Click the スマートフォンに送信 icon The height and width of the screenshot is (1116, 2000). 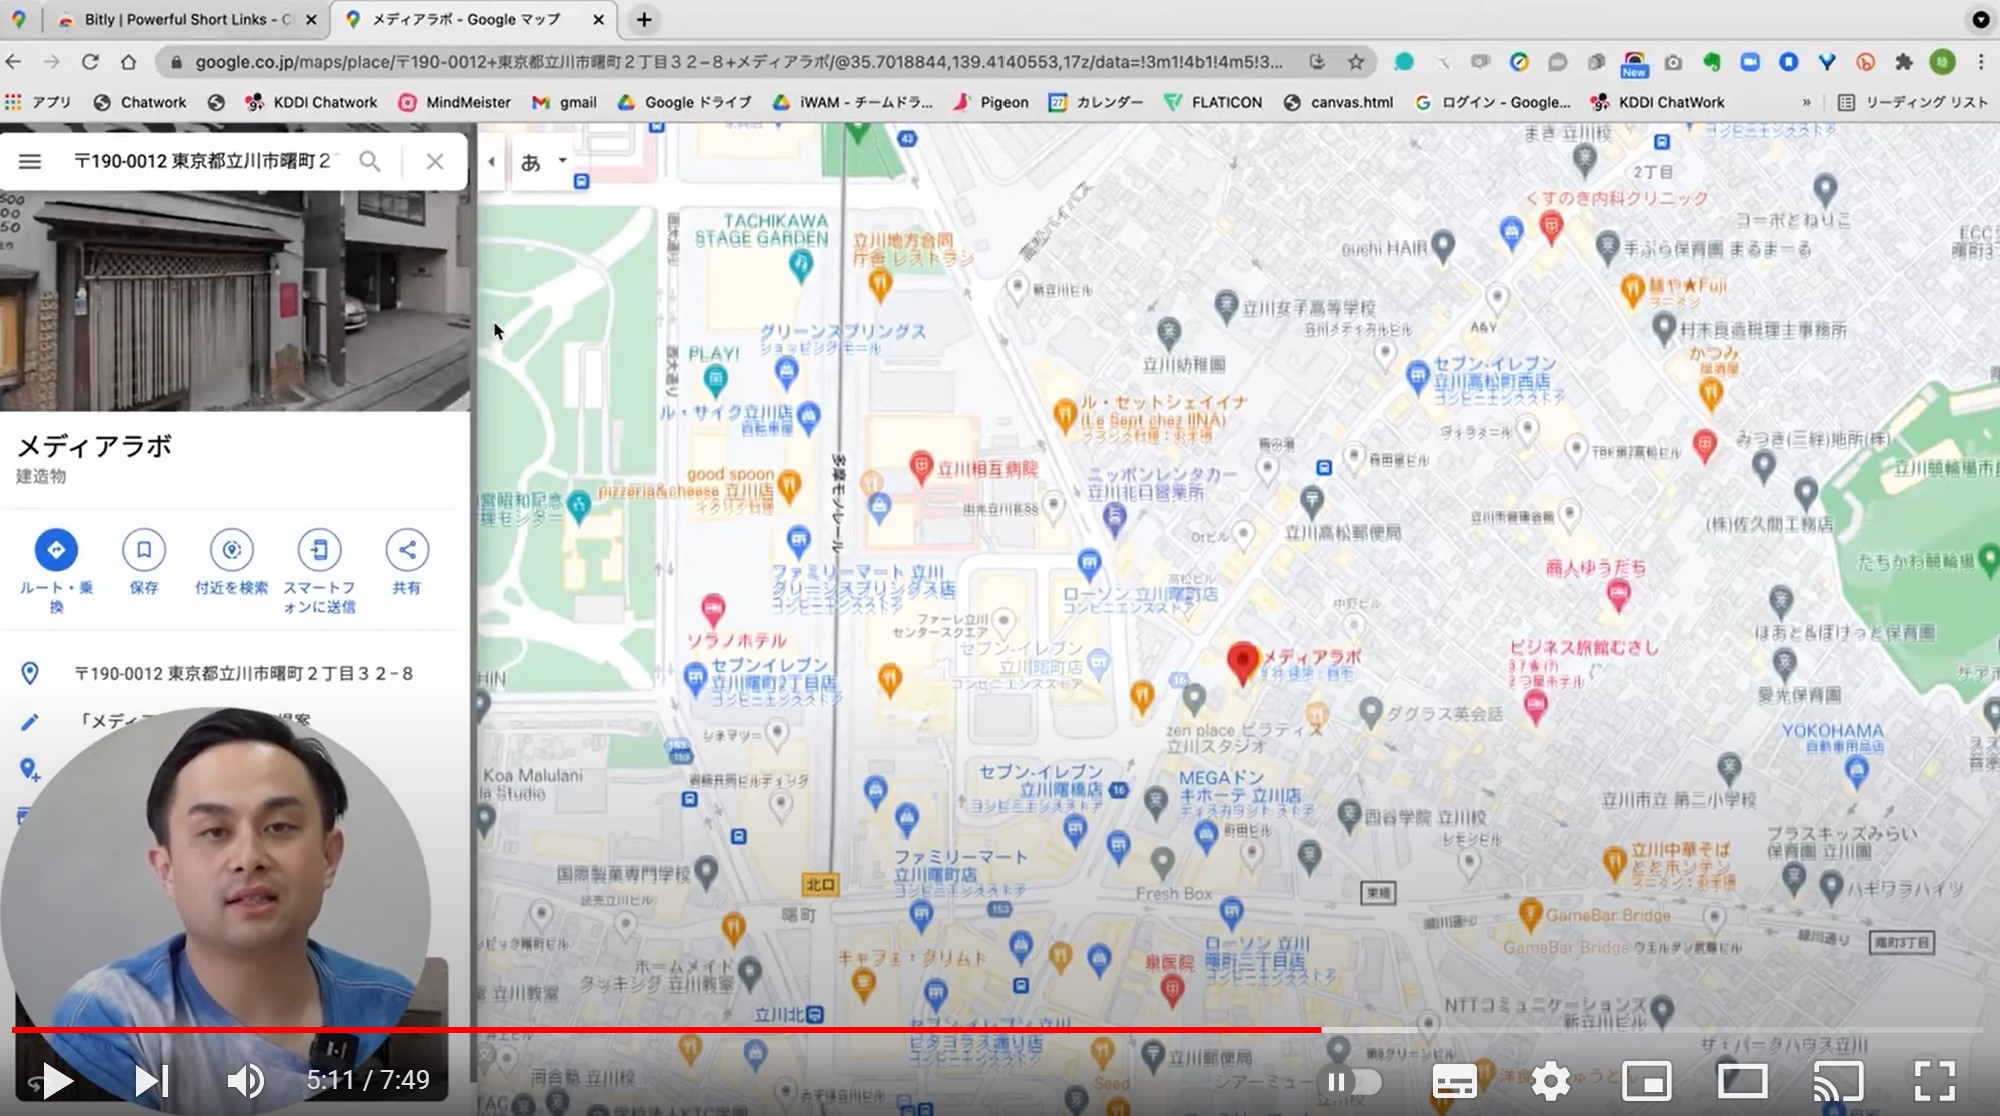[319, 550]
